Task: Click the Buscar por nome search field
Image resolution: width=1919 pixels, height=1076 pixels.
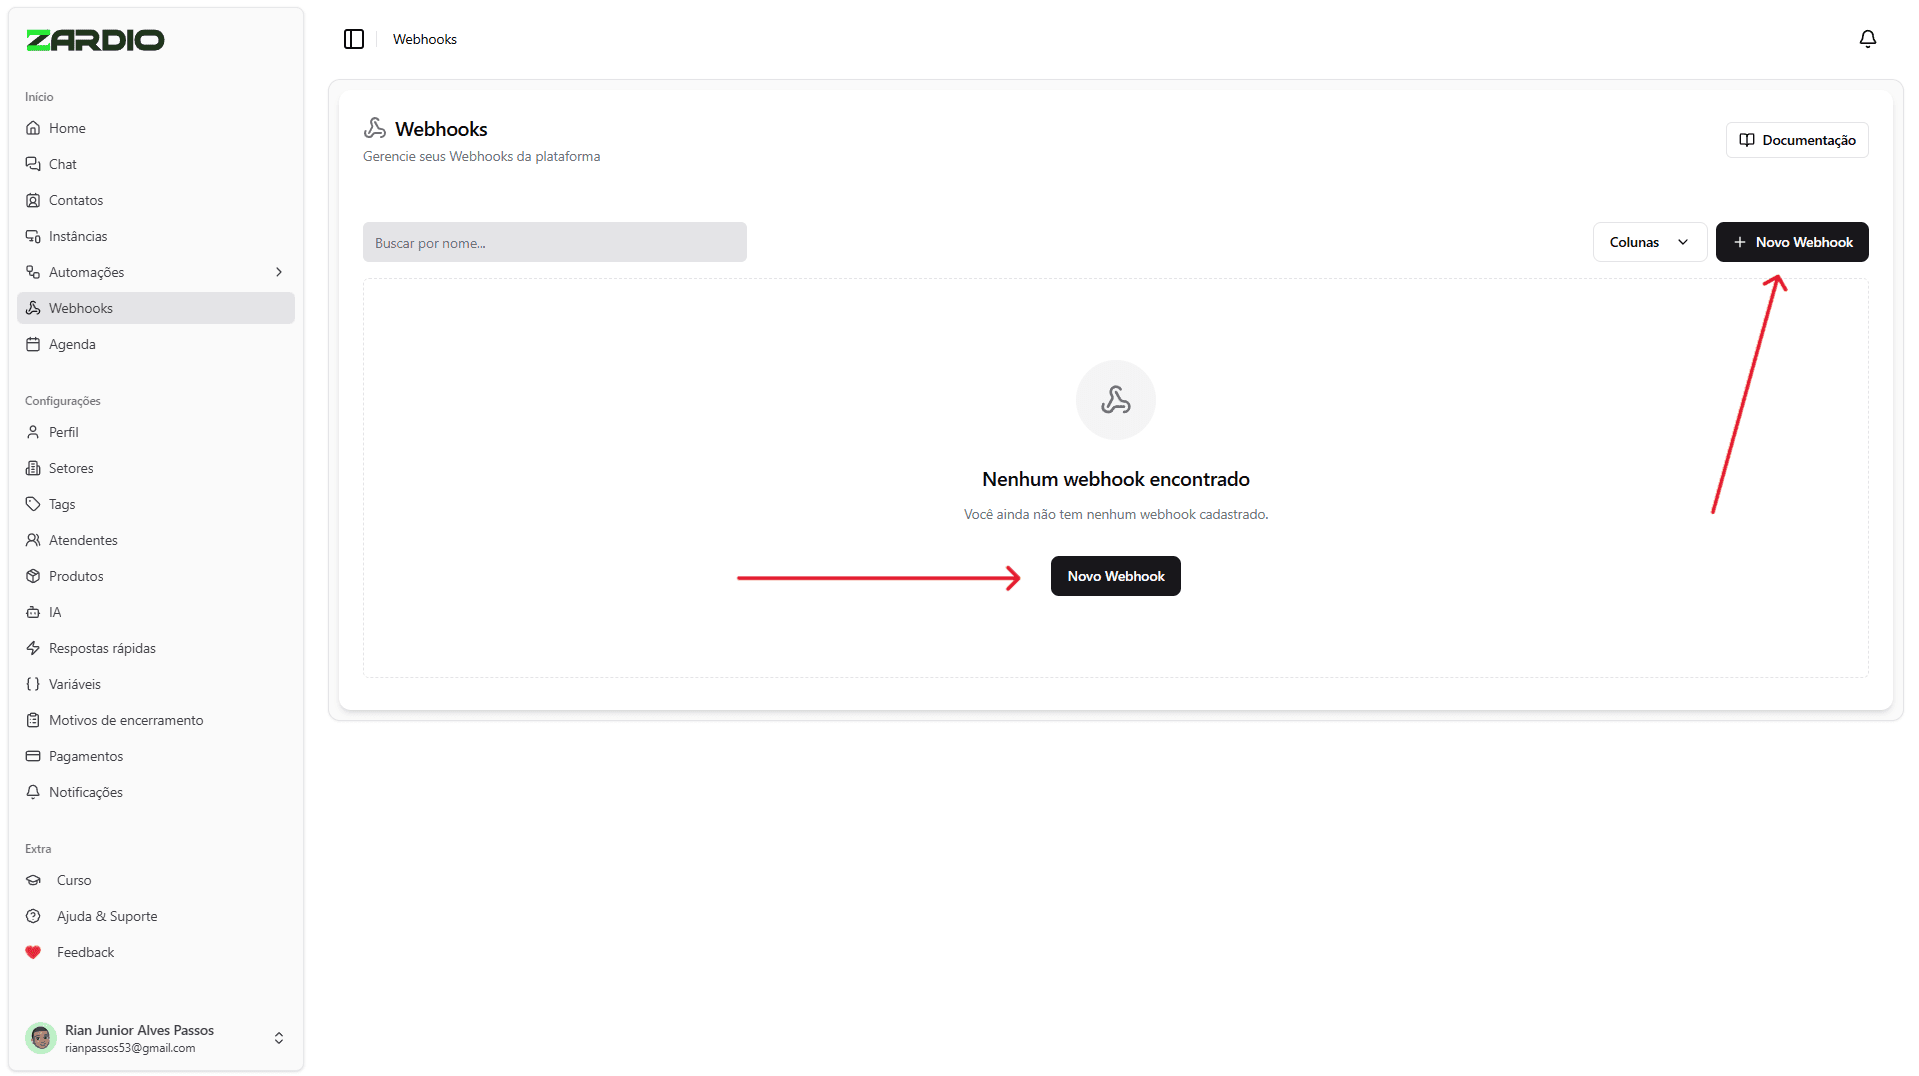Action: click(555, 241)
